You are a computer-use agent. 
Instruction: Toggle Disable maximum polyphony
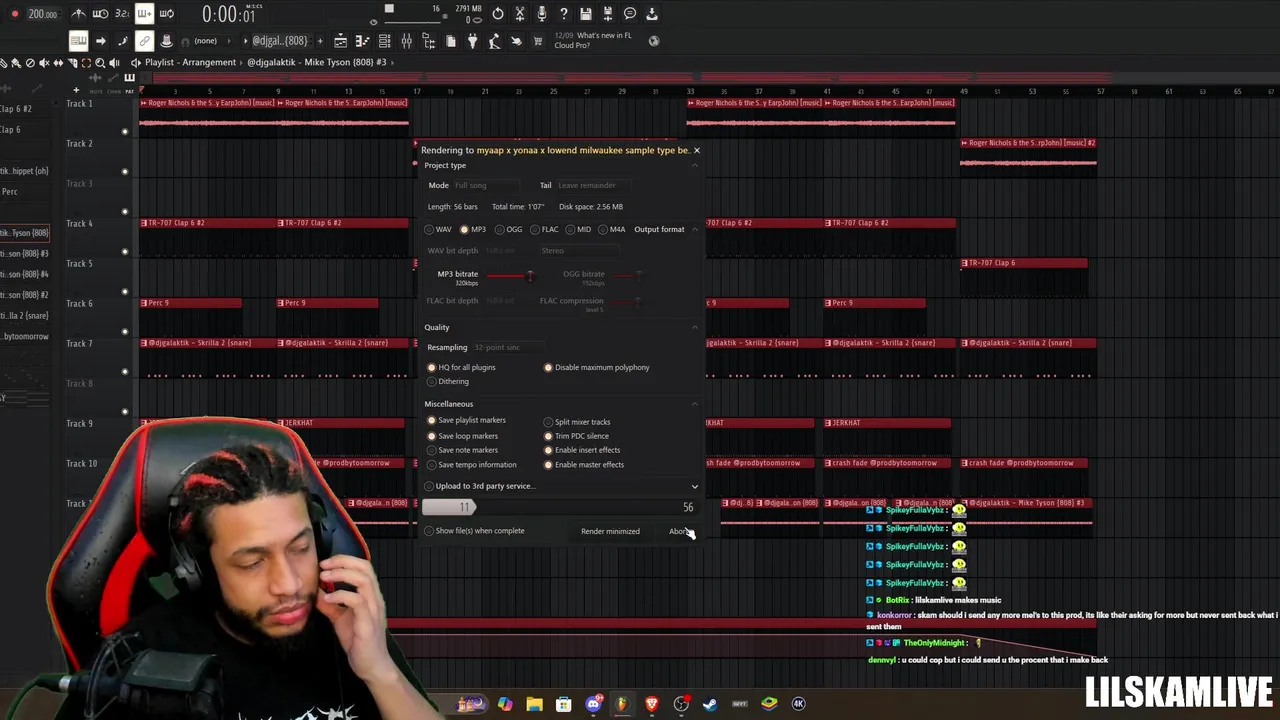click(x=596, y=367)
